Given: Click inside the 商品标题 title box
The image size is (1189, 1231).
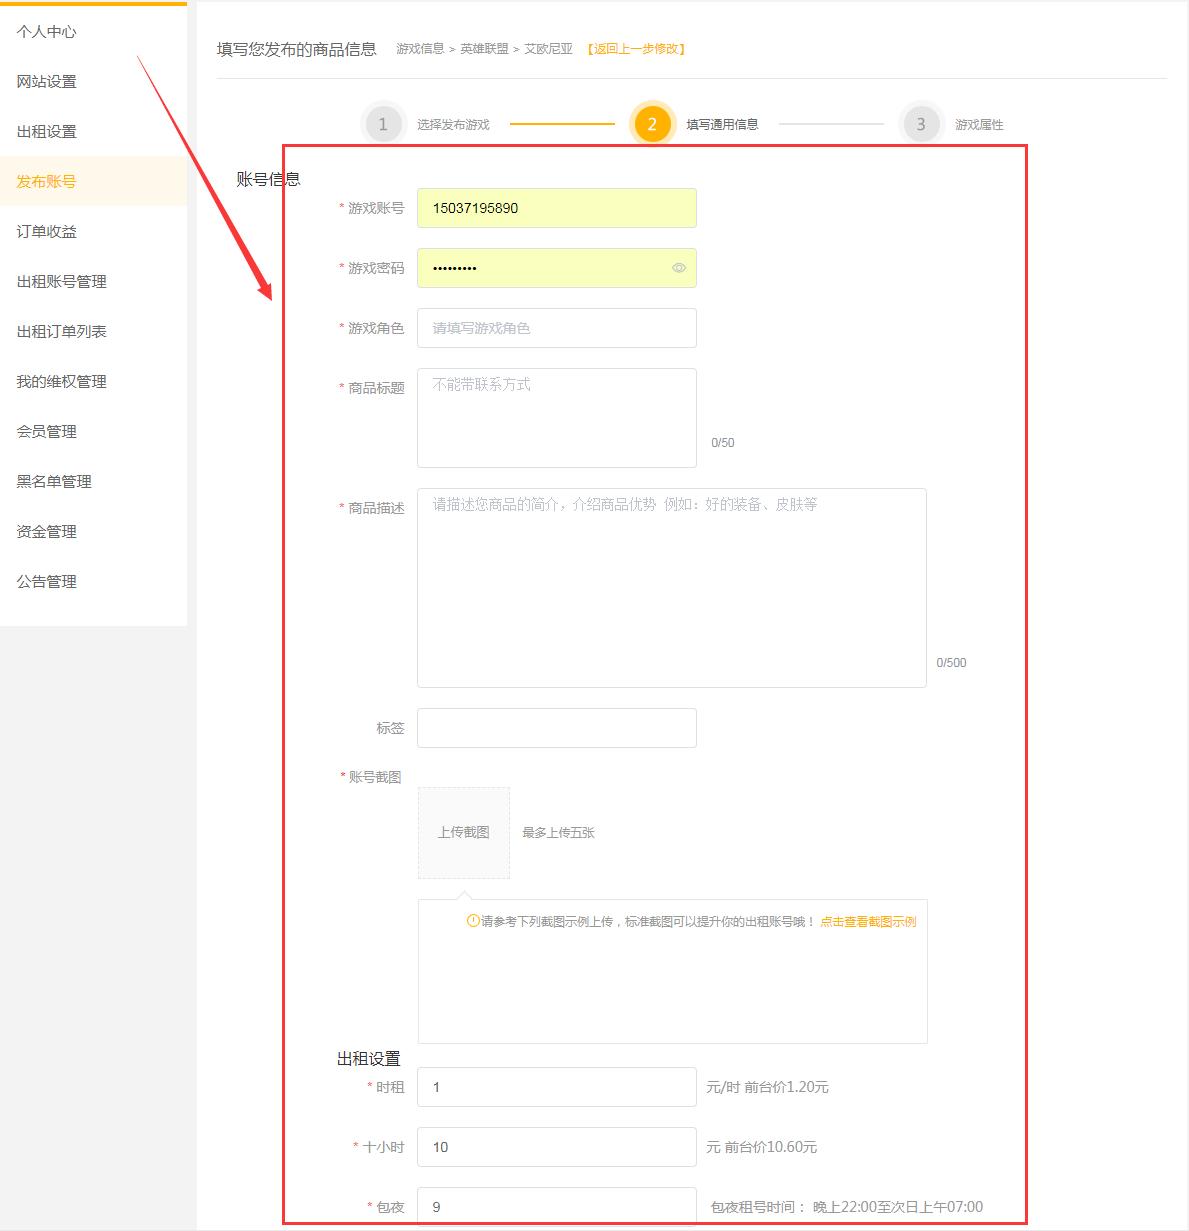Looking at the screenshot, I should coord(556,418).
